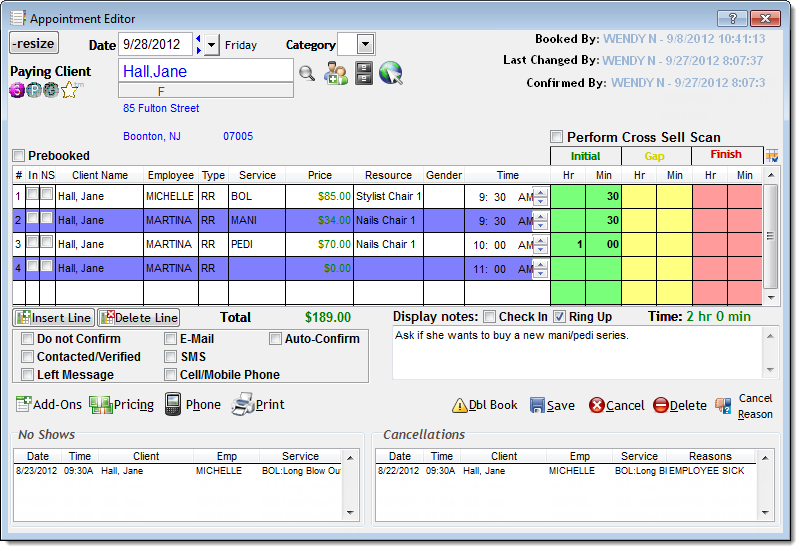Click green Initial Min cell showing 30 in row 1
801x551 pixels.
[x=604, y=197]
